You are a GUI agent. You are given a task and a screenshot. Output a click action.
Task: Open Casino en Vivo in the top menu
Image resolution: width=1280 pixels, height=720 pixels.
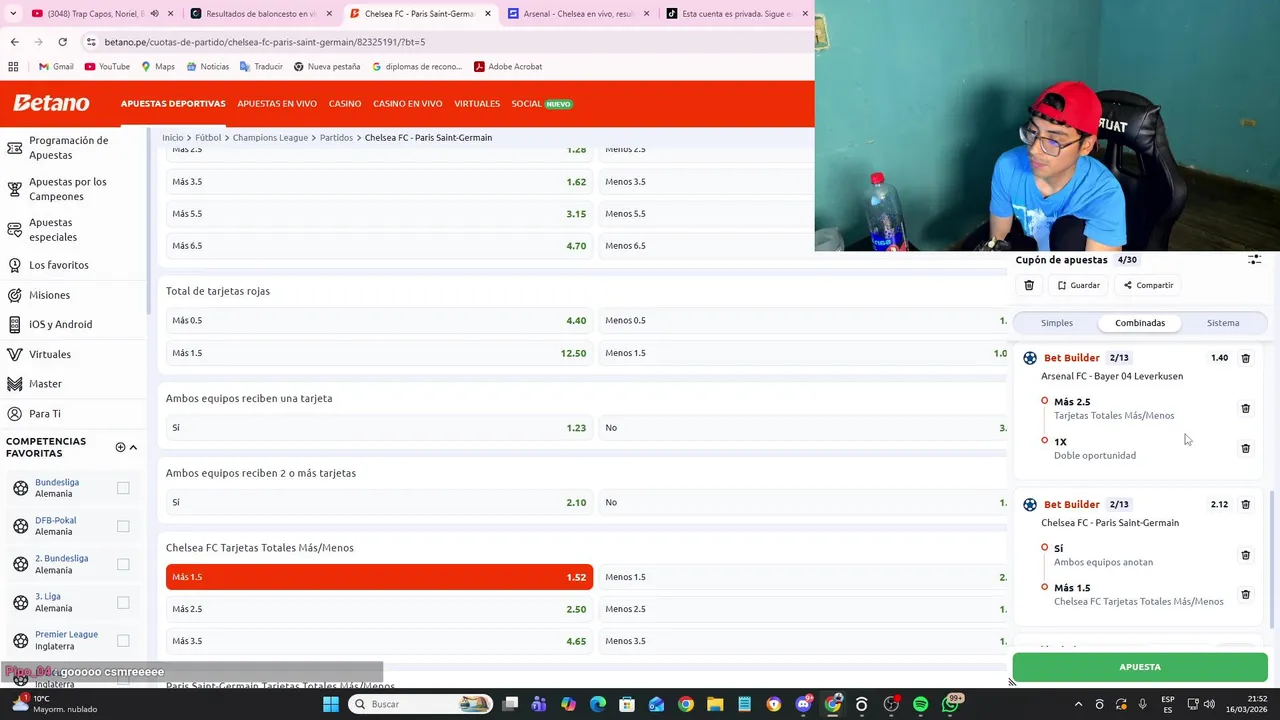pos(408,104)
